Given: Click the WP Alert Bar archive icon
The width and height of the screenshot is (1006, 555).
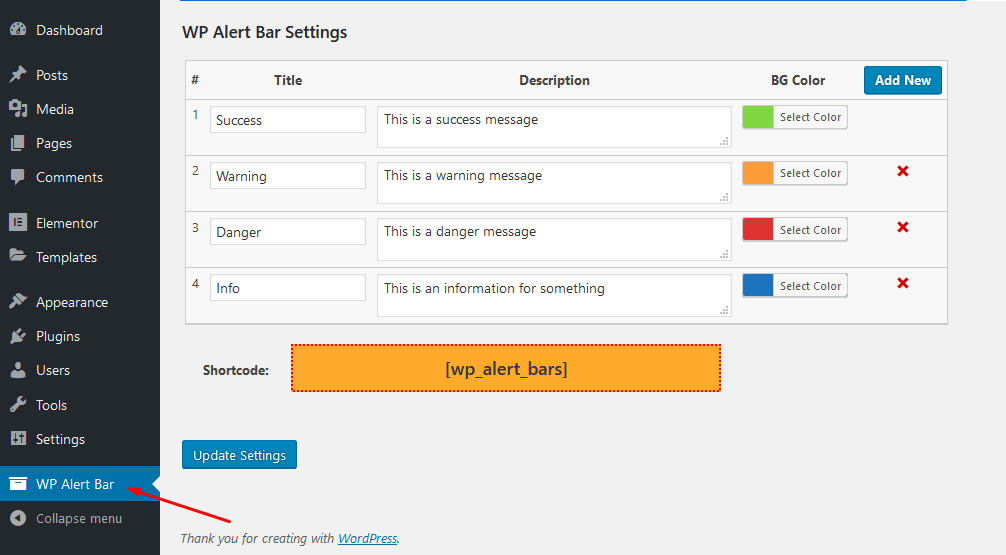Looking at the screenshot, I should [18, 483].
